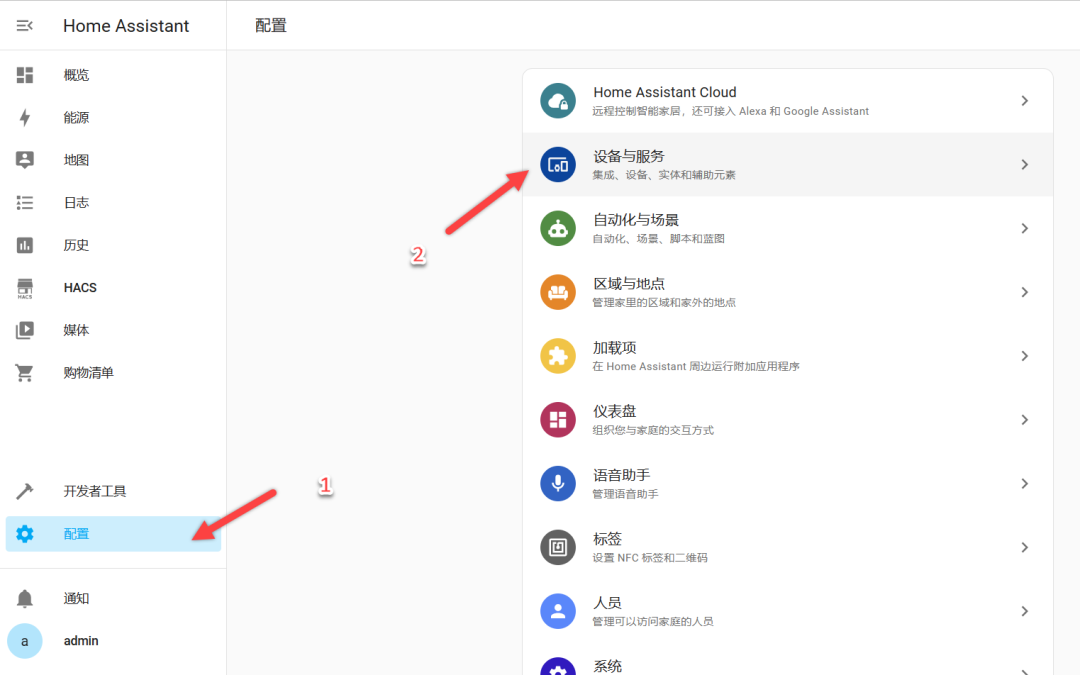Open the 购物清单 shopping cart icon

click(24, 372)
